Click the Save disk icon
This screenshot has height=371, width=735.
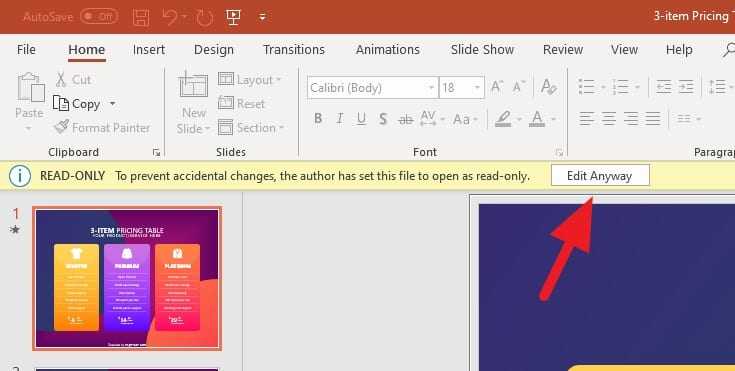(141, 17)
